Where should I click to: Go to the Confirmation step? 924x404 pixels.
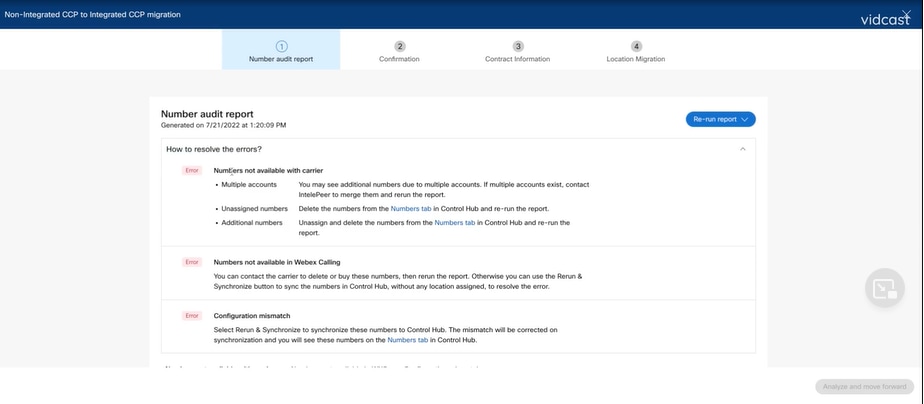click(399, 49)
